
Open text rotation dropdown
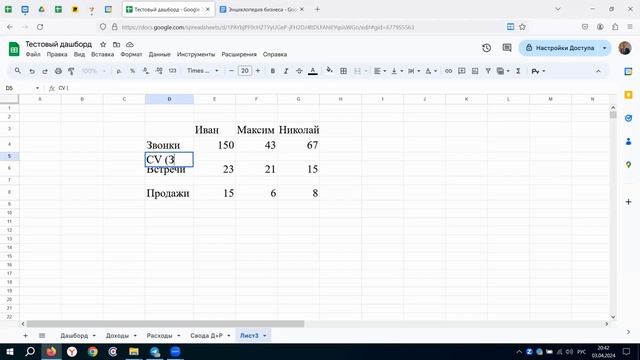click(431, 71)
